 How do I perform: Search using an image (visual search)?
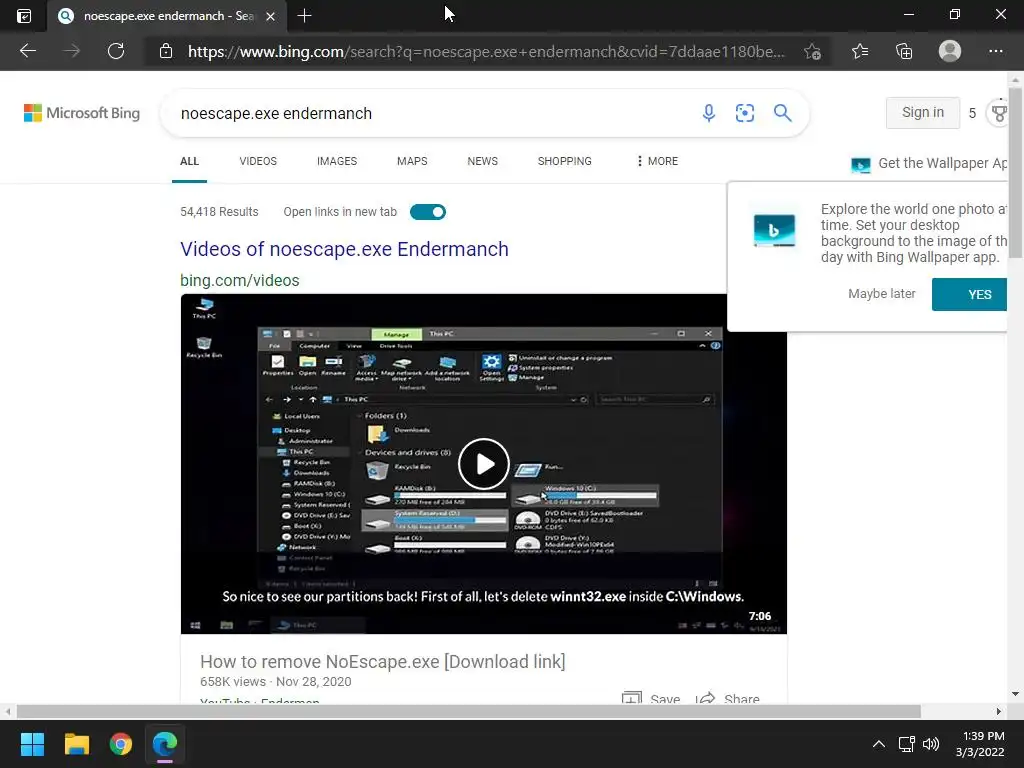point(744,113)
